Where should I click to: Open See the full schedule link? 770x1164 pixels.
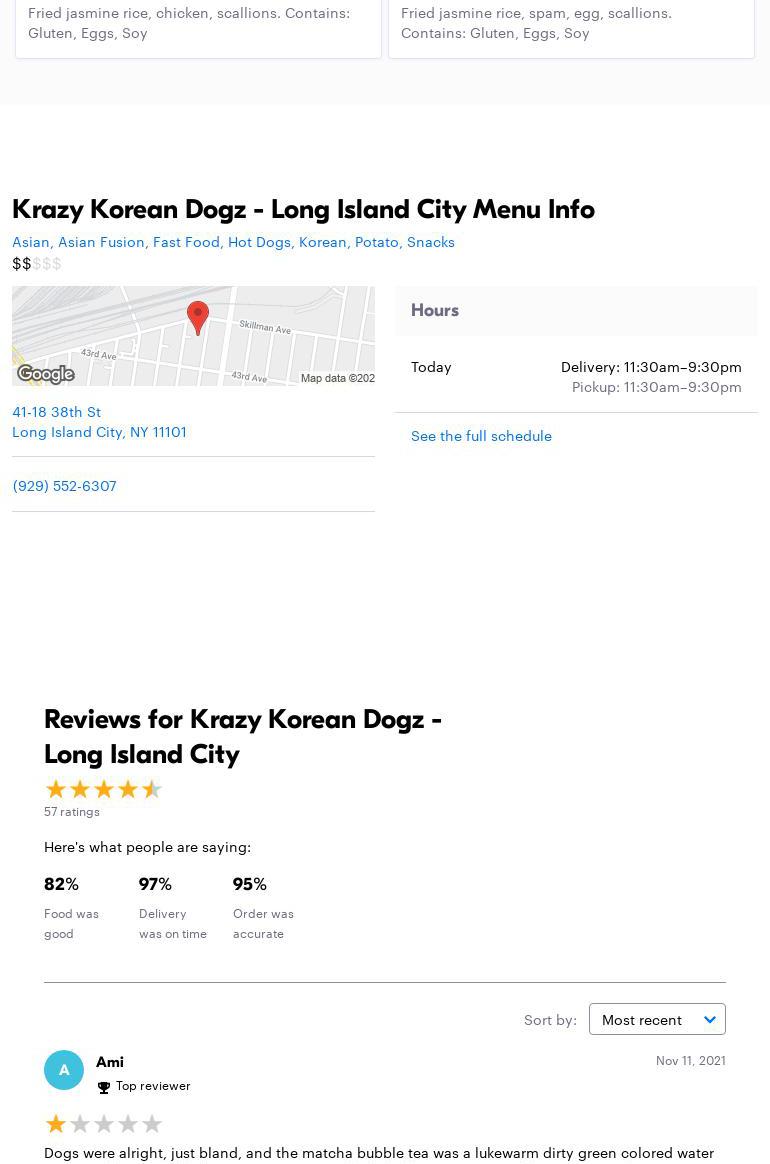coord(481,435)
